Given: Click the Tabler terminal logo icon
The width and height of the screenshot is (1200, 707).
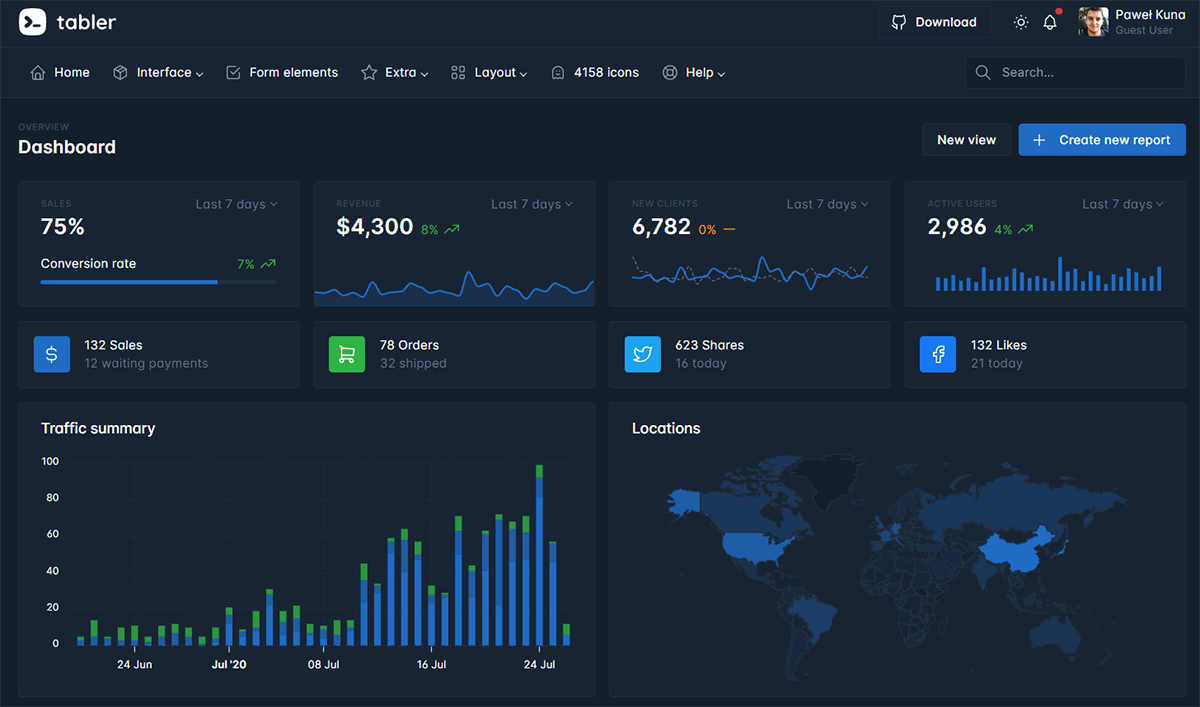Looking at the screenshot, I should pos(32,21).
